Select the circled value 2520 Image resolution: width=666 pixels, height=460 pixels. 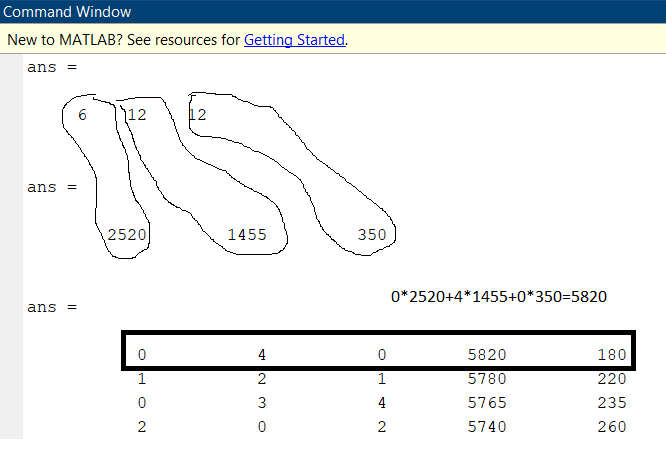128,235
